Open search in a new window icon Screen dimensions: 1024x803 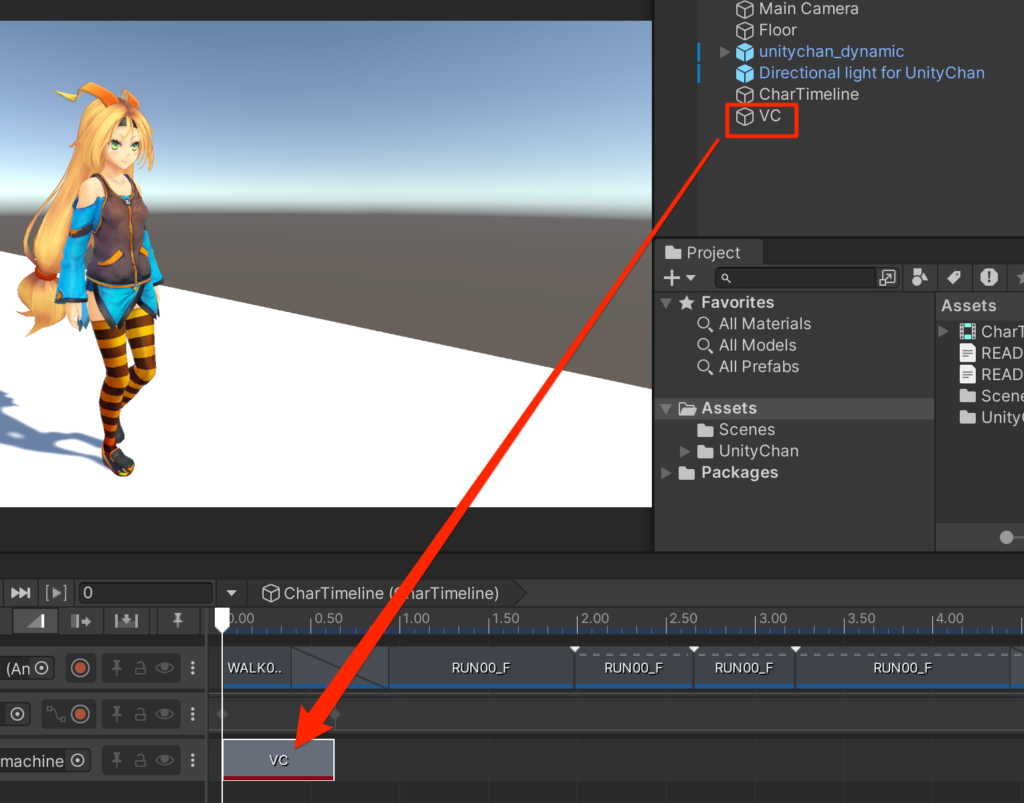[888, 278]
